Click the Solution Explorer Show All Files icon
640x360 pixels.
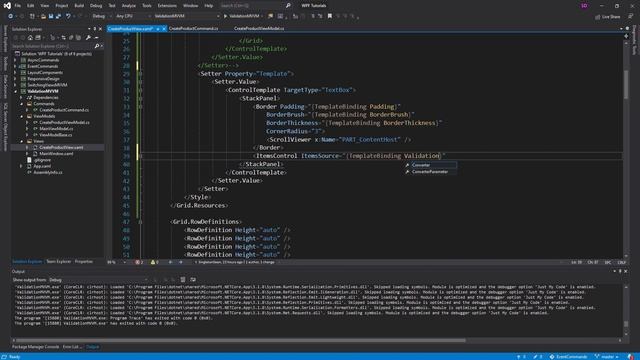pos(78,38)
